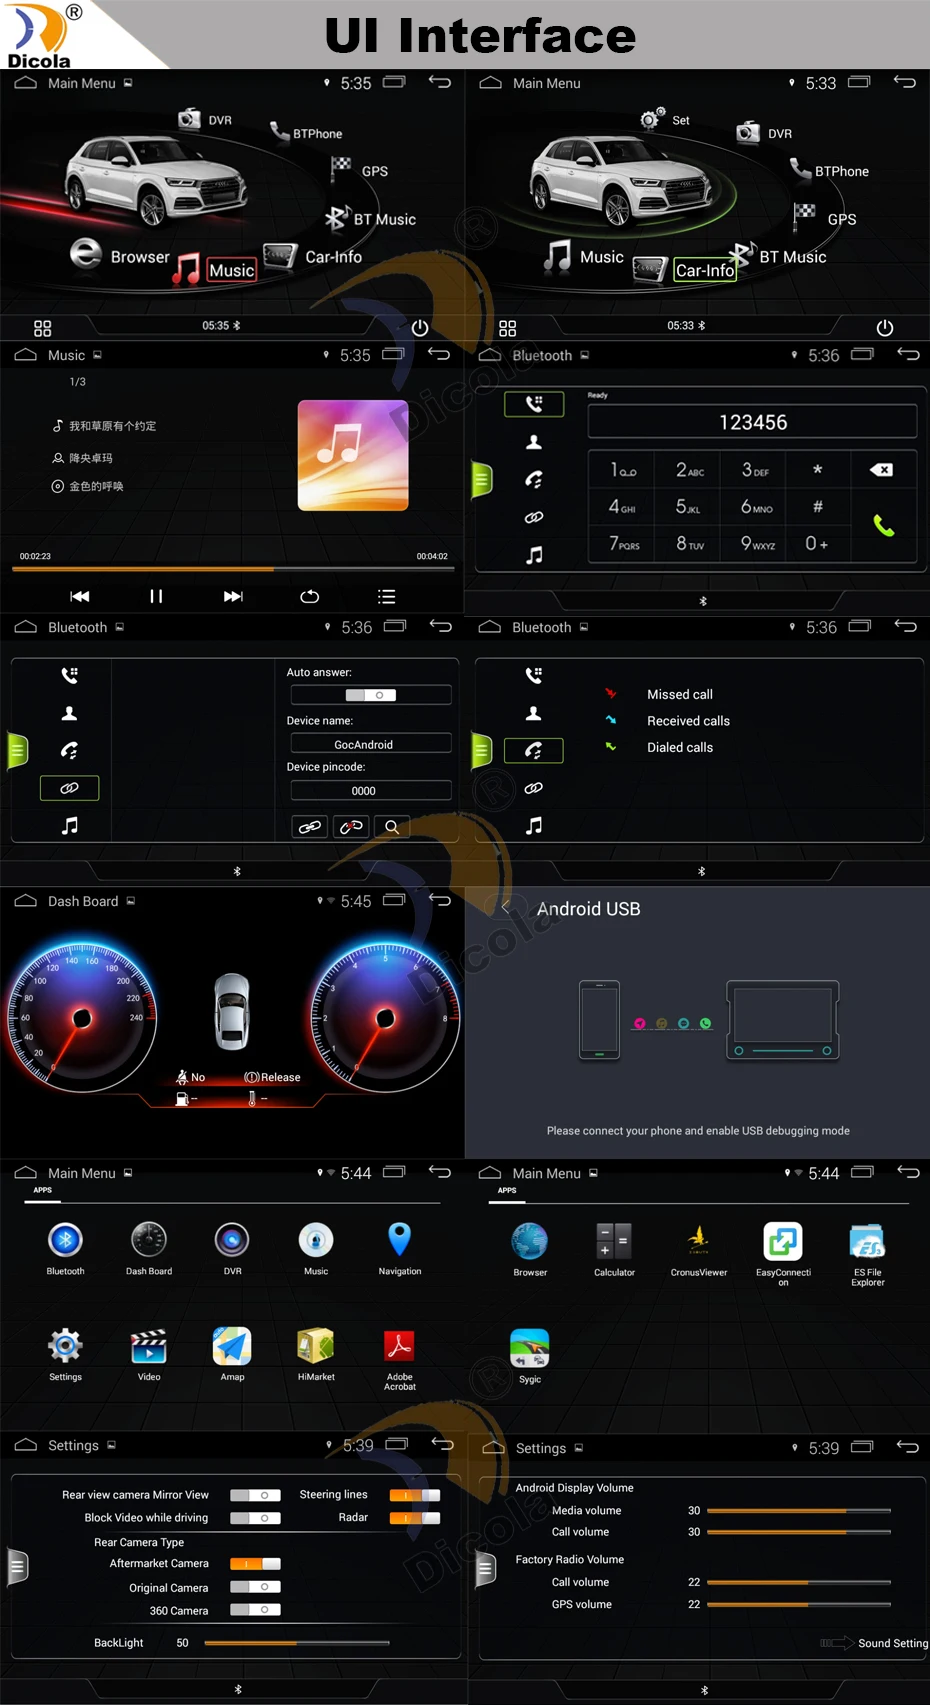Image resolution: width=930 pixels, height=1705 pixels.
Task: Enable the 360 Camera switch
Action: (x=255, y=1610)
